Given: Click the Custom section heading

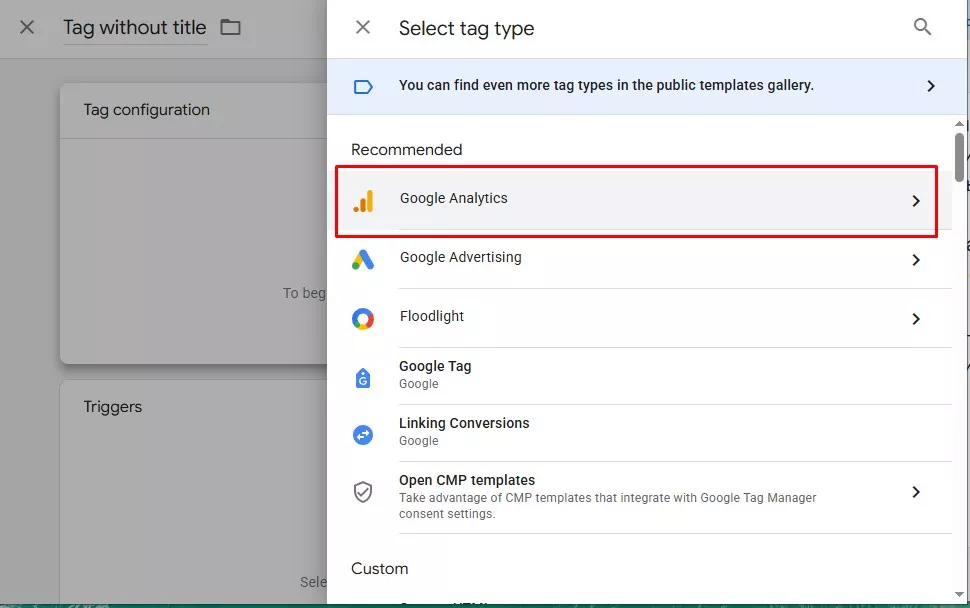Looking at the screenshot, I should (x=379, y=568).
